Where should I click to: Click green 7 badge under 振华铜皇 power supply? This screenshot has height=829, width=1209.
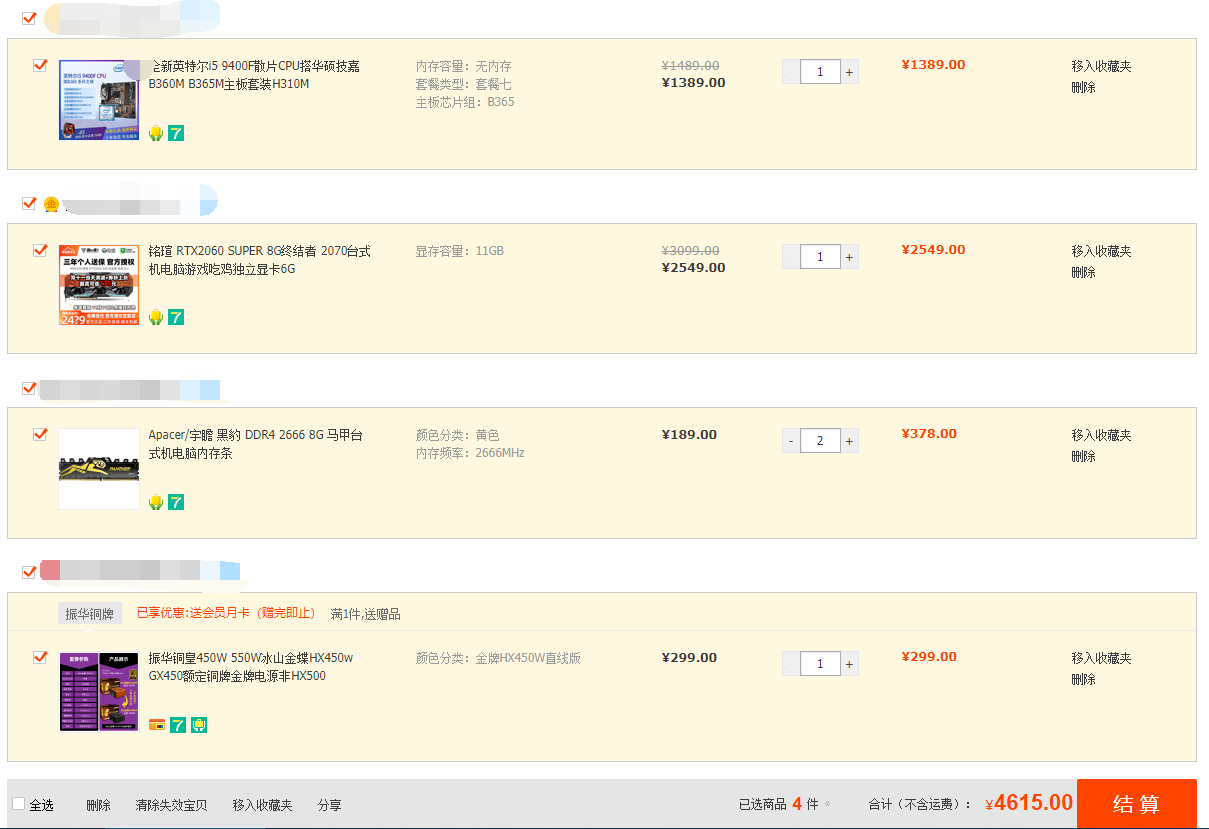click(178, 725)
